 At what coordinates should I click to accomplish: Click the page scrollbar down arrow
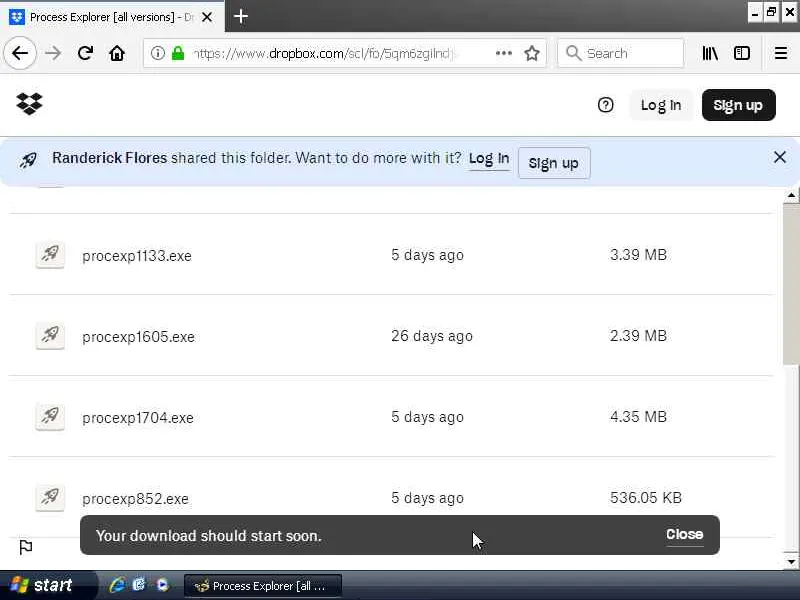pos(791,562)
